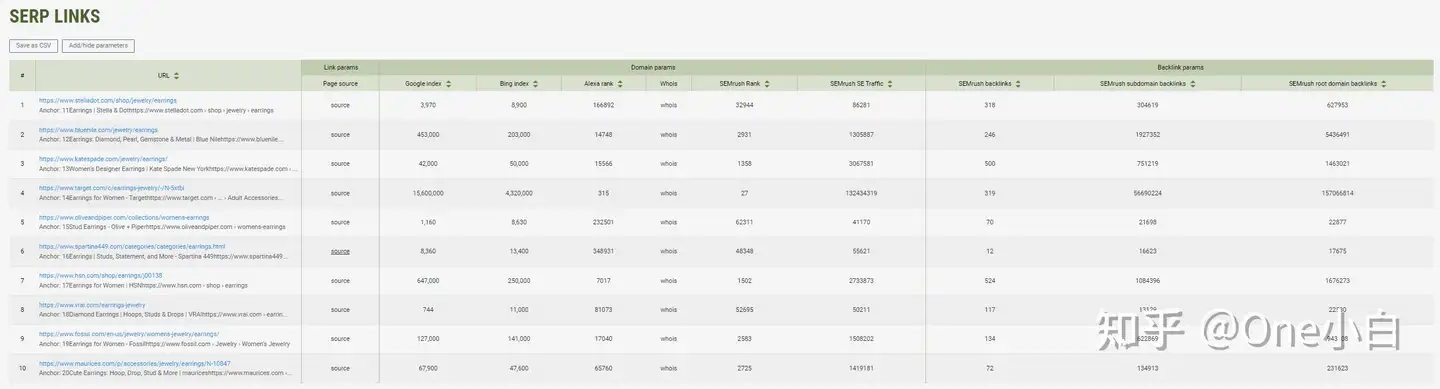Sort by SEMrush subdomain backlinks arrows
The height and width of the screenshot is (389, 1440).
(1192, 84)
